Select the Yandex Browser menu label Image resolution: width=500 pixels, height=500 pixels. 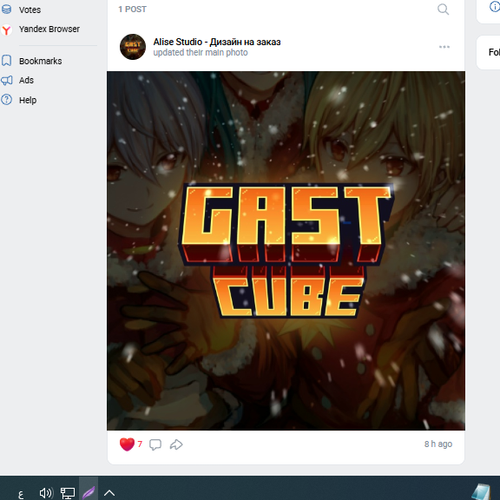pos(49,29)
